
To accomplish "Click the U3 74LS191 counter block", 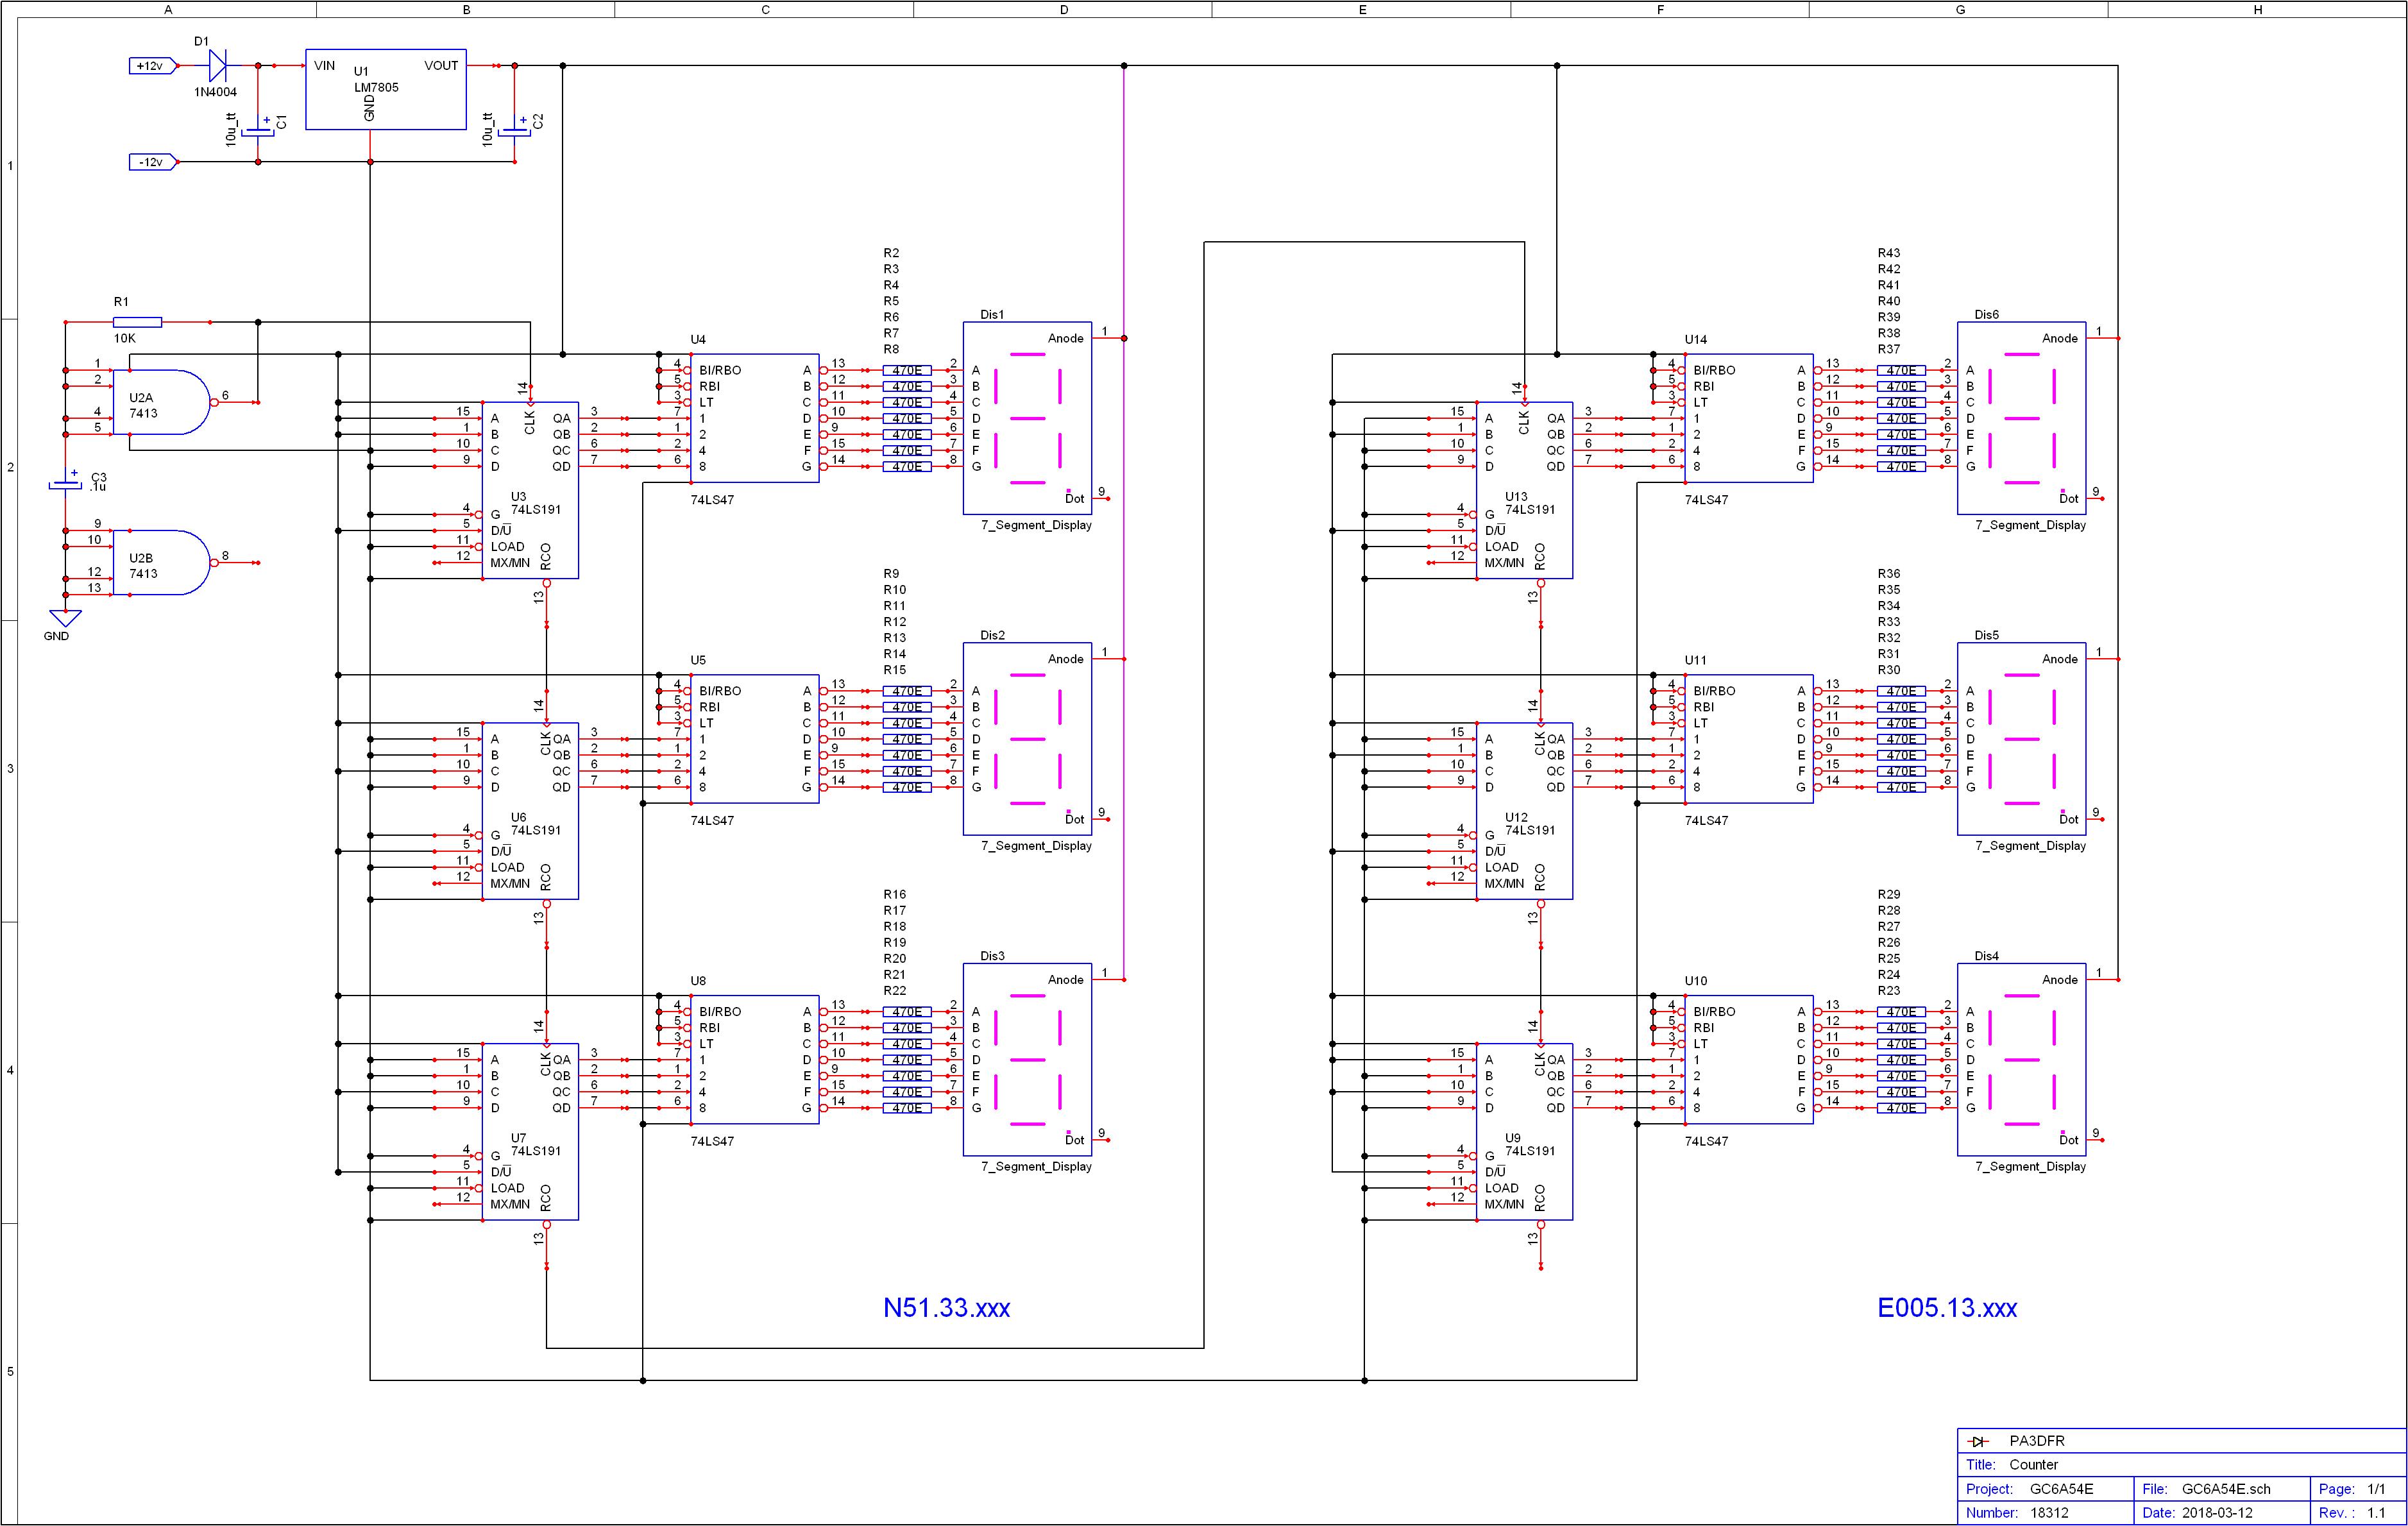I will (x=530, y=490).
